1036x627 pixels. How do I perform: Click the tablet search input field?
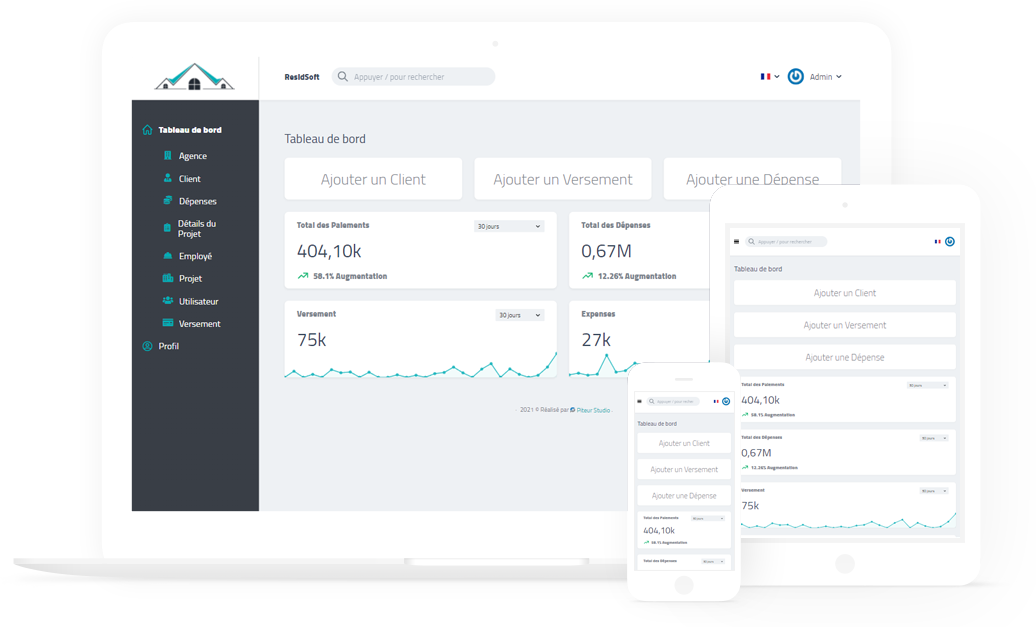786,242
